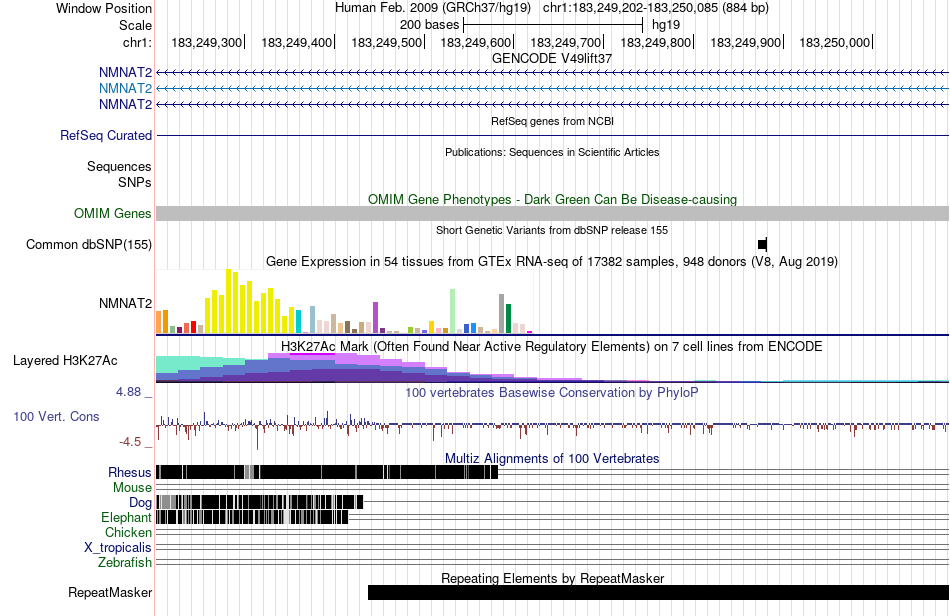Click the black RepeatMasker element block
This screenshot has width=950, height=616.
(659, 592)
